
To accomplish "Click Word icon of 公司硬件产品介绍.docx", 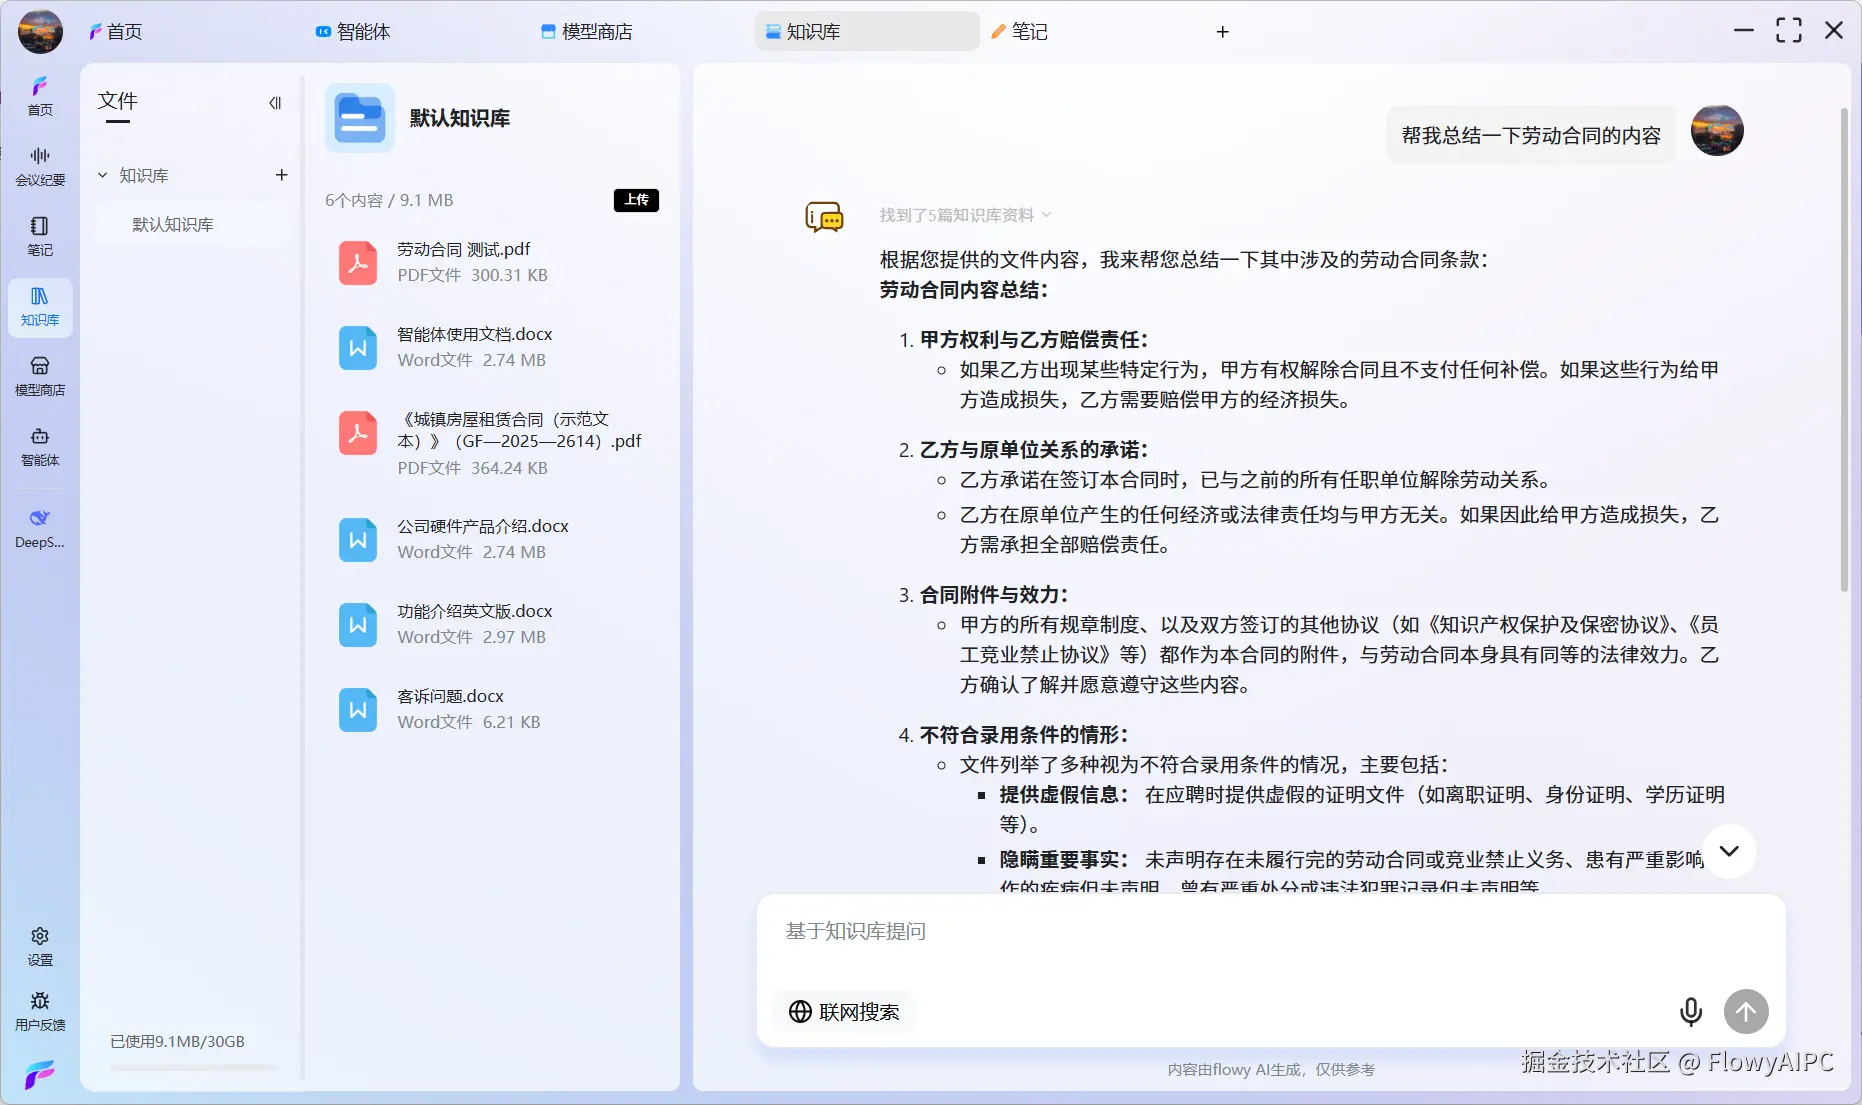I will click(358, 540).
